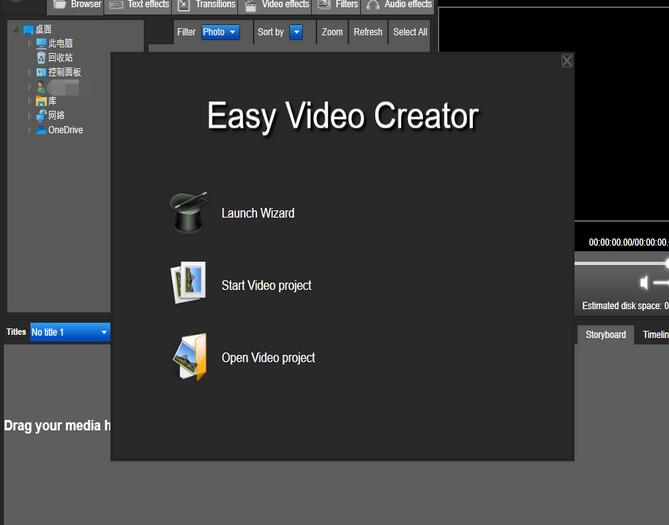669x525 pixels.
Task: Select the 回收站 tree item label
Action: pyautogui.click(x=60, y=58)
